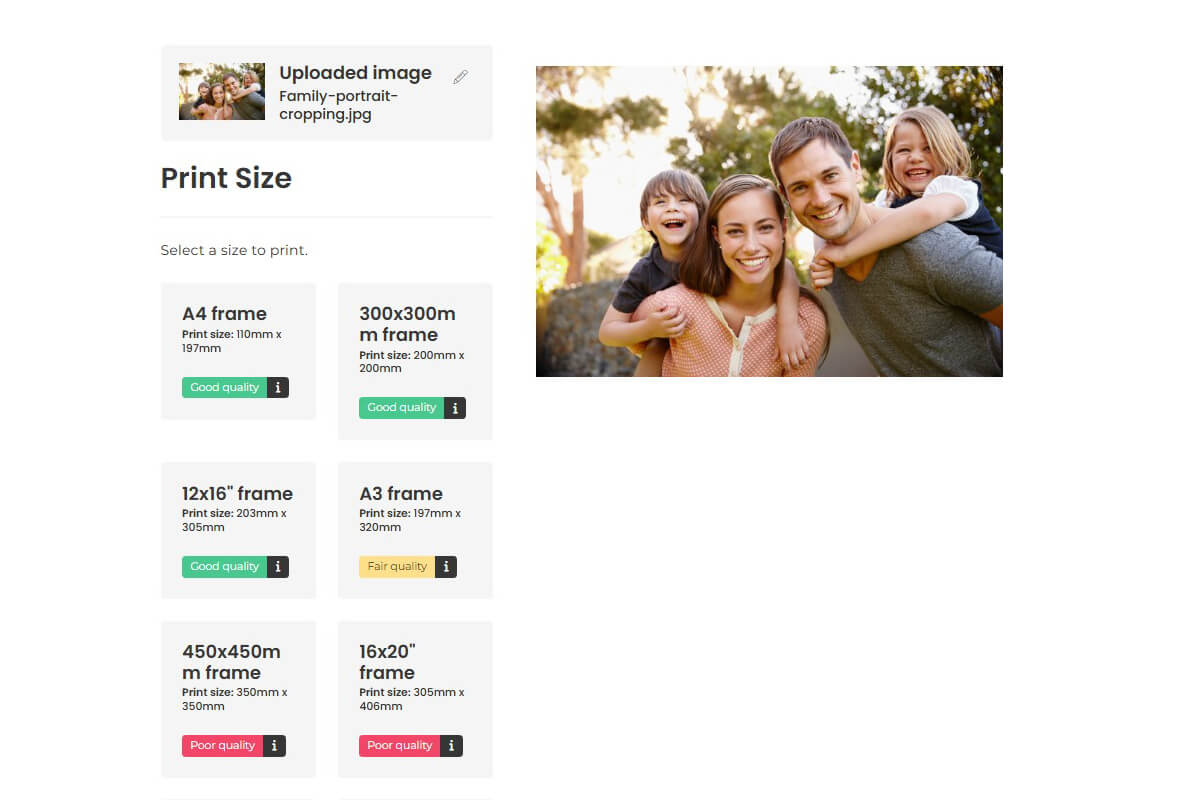Click print size text '197mm x 320mm'
This screenshot has height=800, width=1200.
tap(410, 520)
